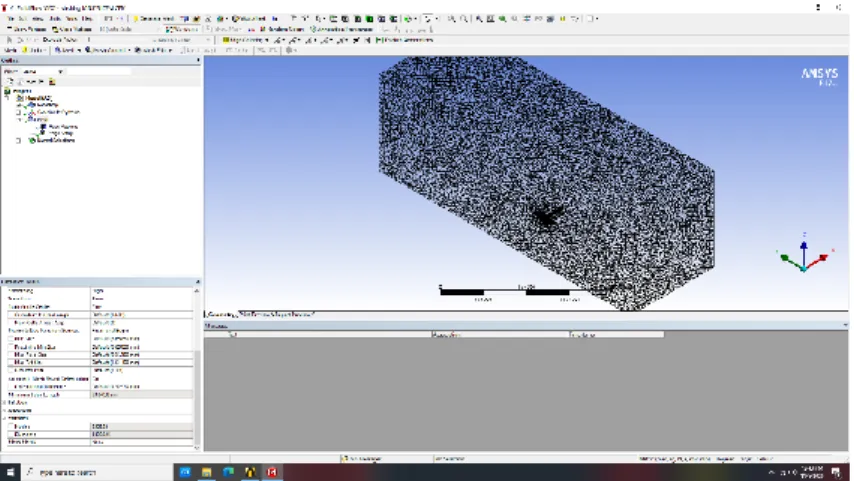Expand the Advanced section in Details
Screen dimensions: 854x481
(5, 410)
